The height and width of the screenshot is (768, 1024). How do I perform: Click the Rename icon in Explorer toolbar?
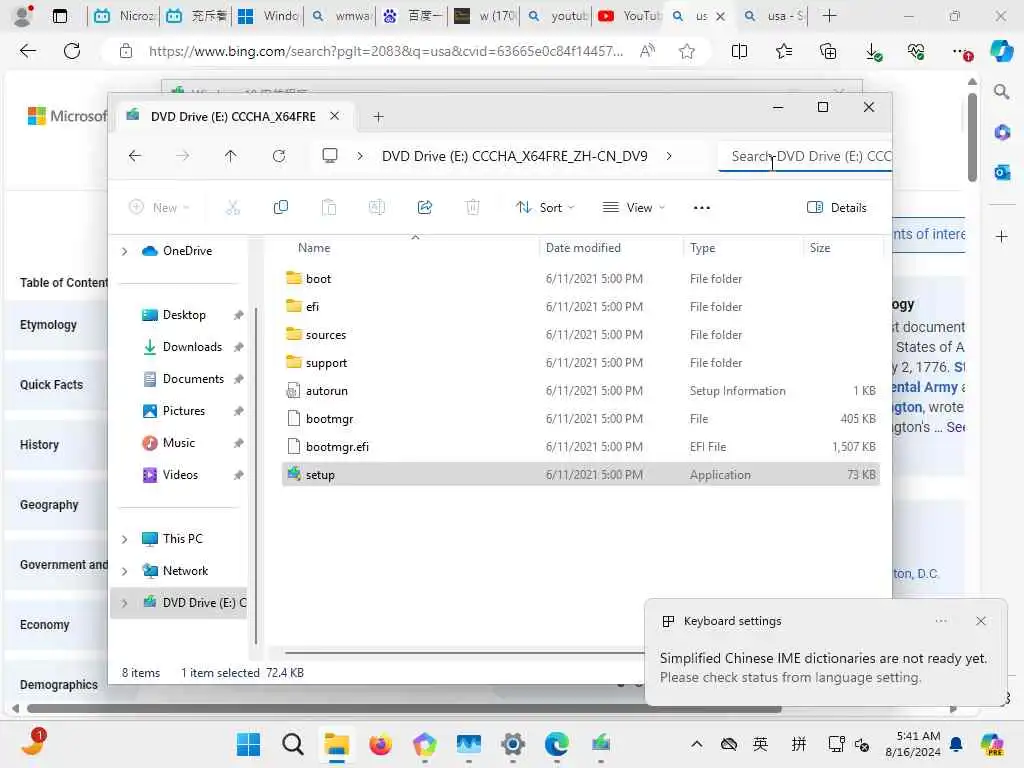pyautogui.click(x=377, y=208)
